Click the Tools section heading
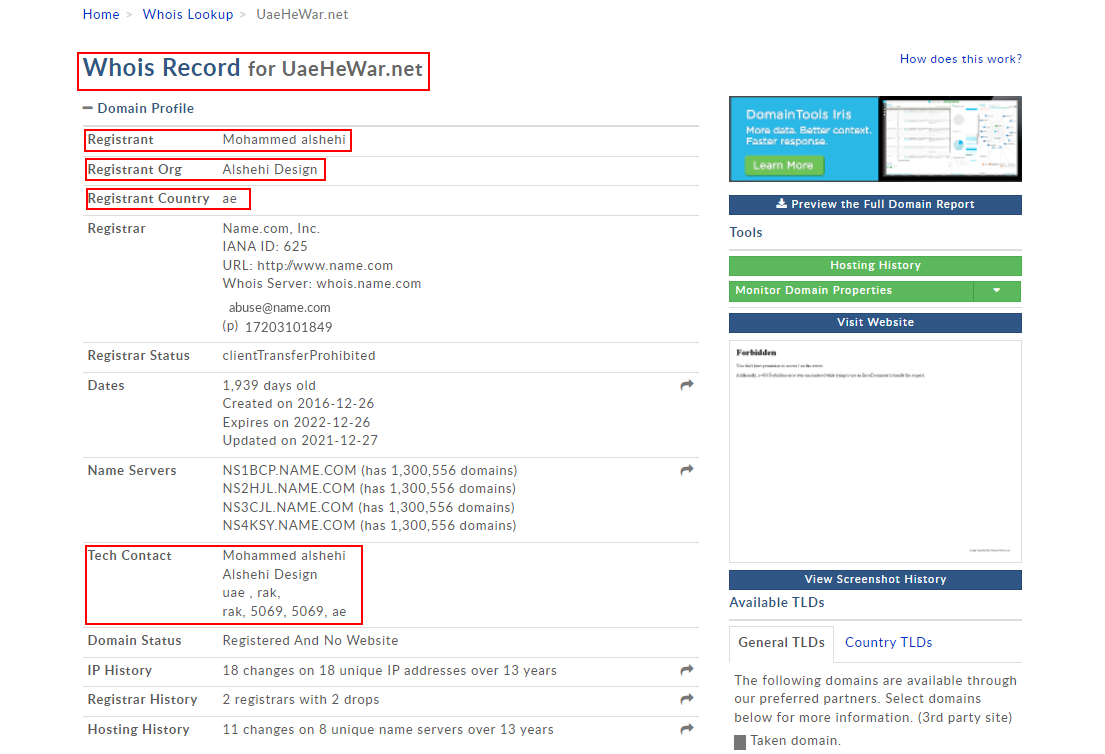The height and width of the screenshot is (754, 1105). [746, 233]
